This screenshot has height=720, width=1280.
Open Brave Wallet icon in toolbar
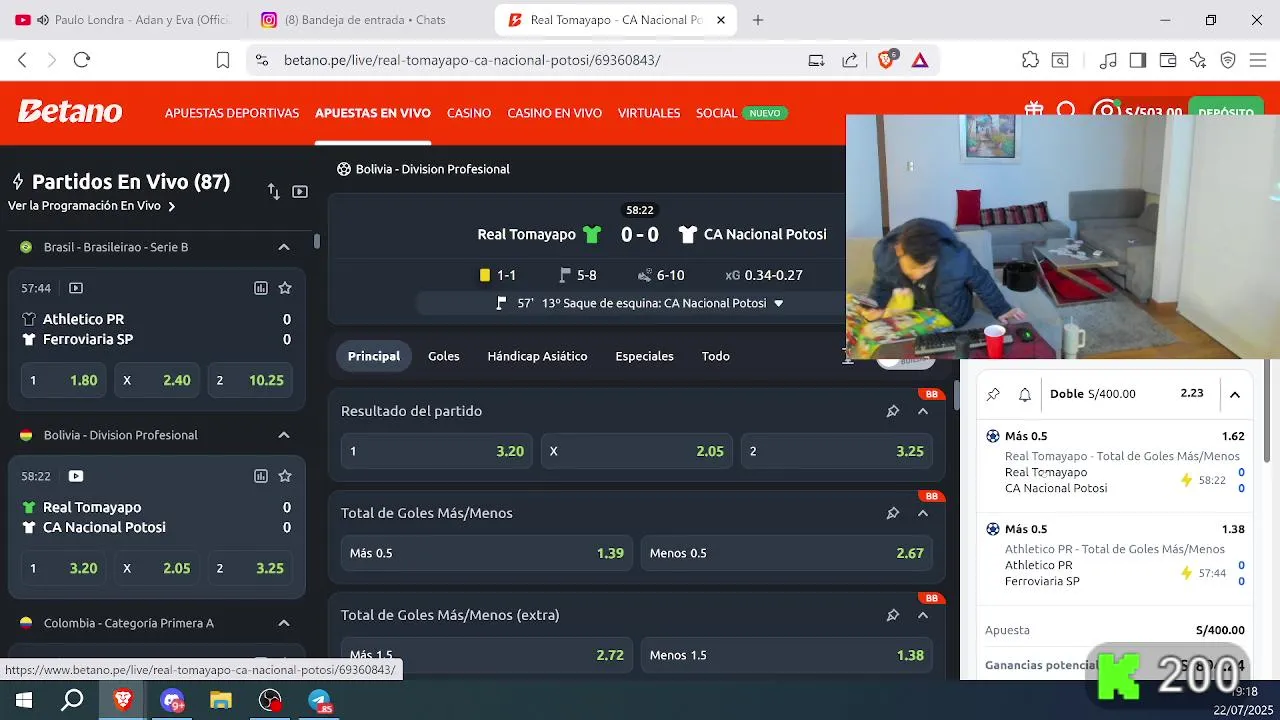click(1167, 60)
